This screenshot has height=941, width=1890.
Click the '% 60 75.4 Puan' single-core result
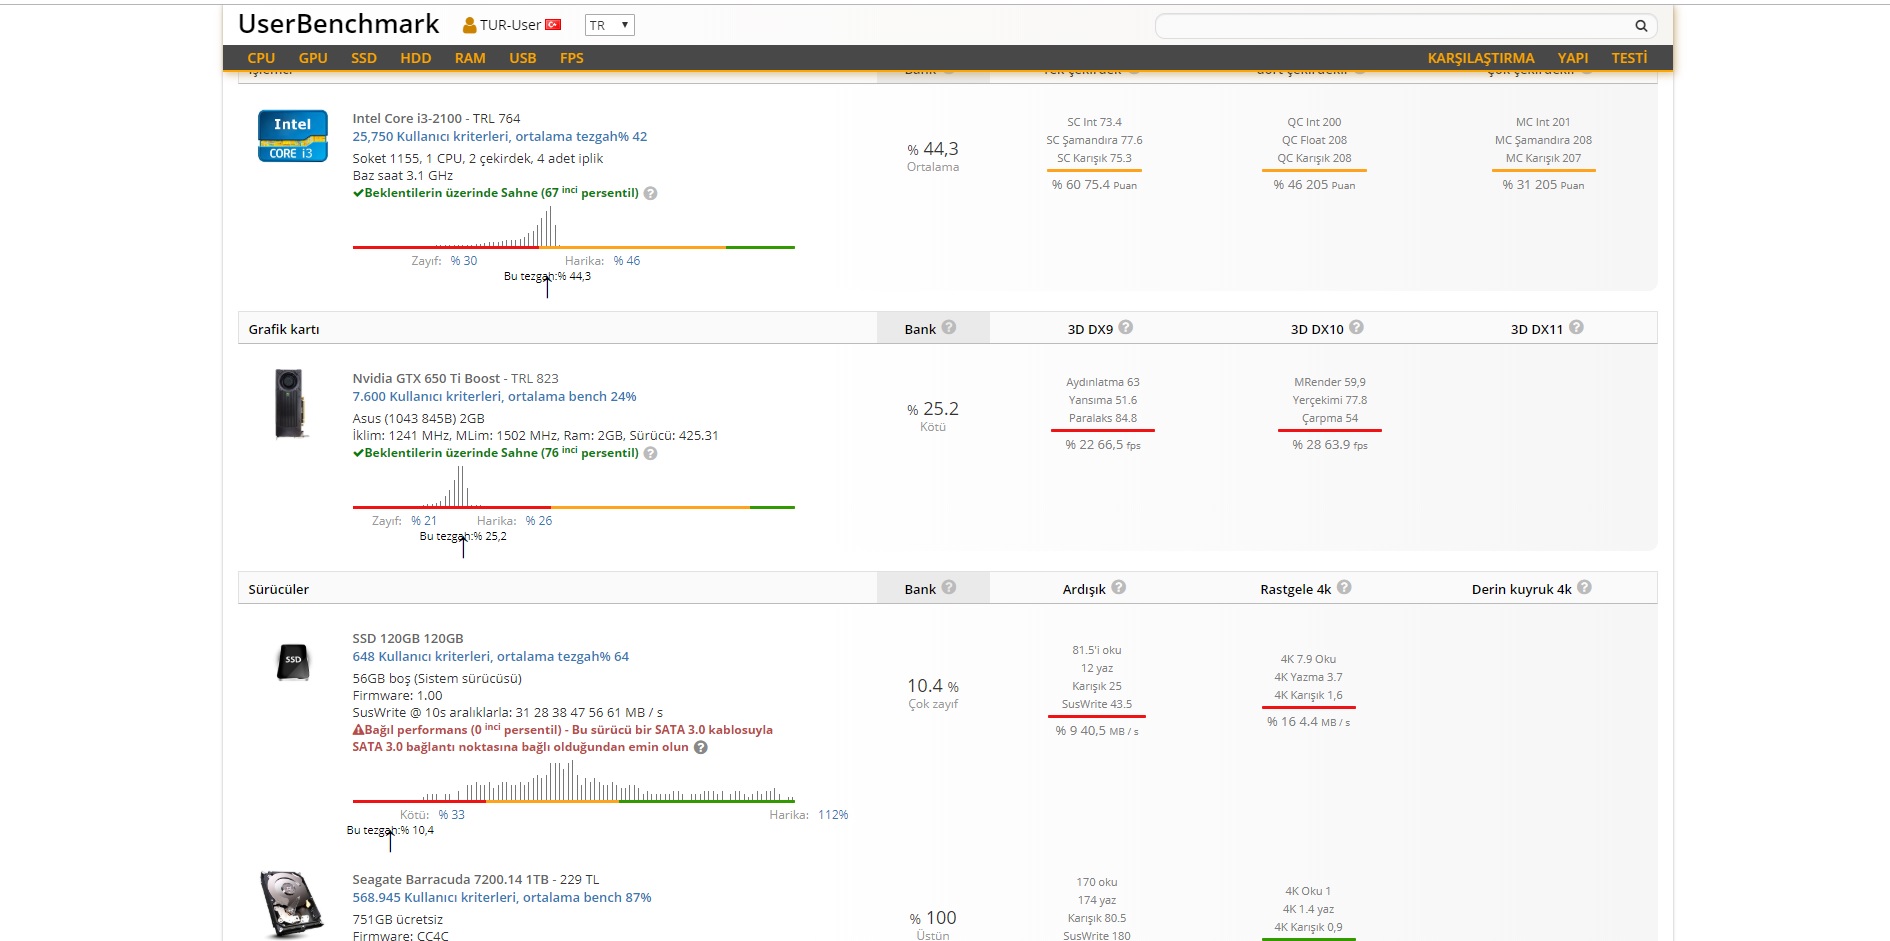click(x=1094, y=185)
